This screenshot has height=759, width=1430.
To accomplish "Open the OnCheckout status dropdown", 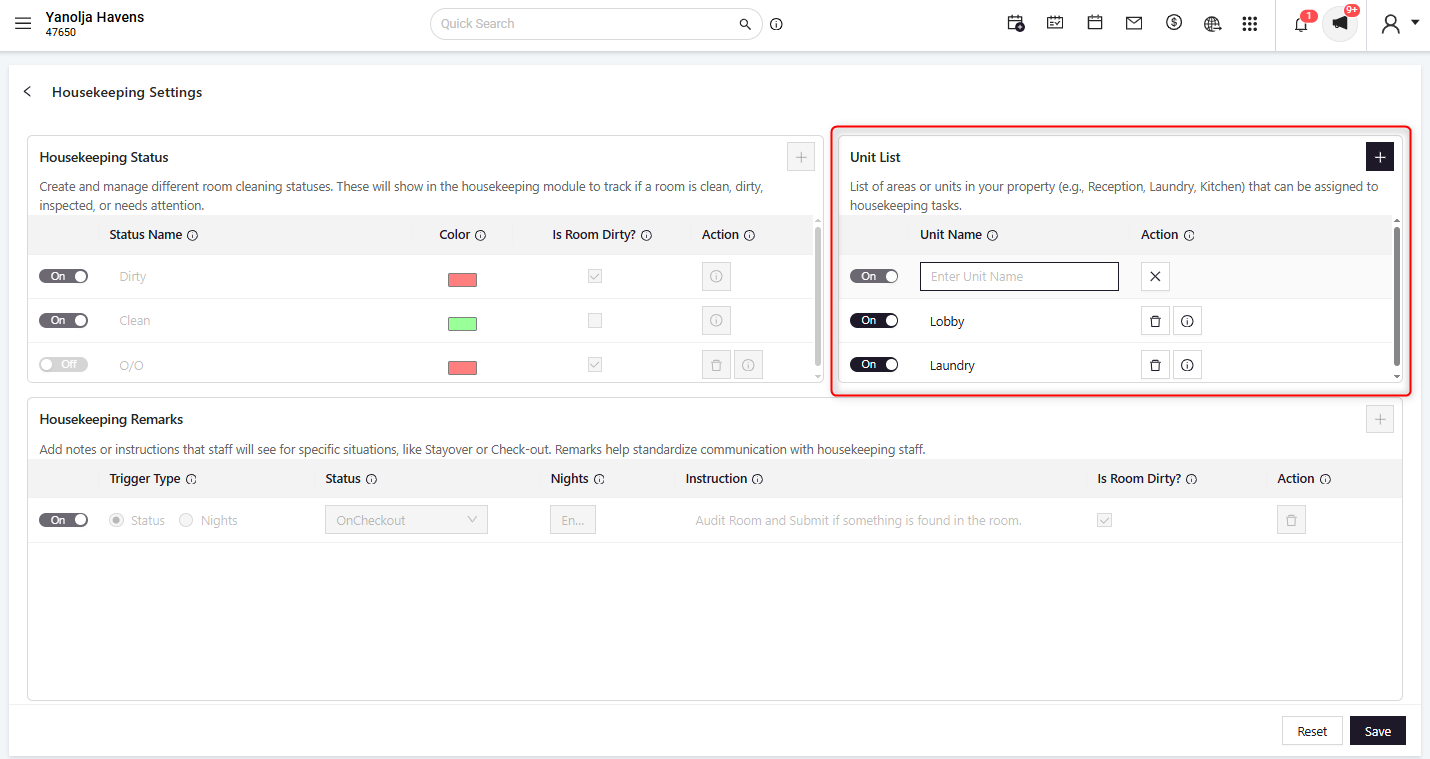I will point(406,520).
